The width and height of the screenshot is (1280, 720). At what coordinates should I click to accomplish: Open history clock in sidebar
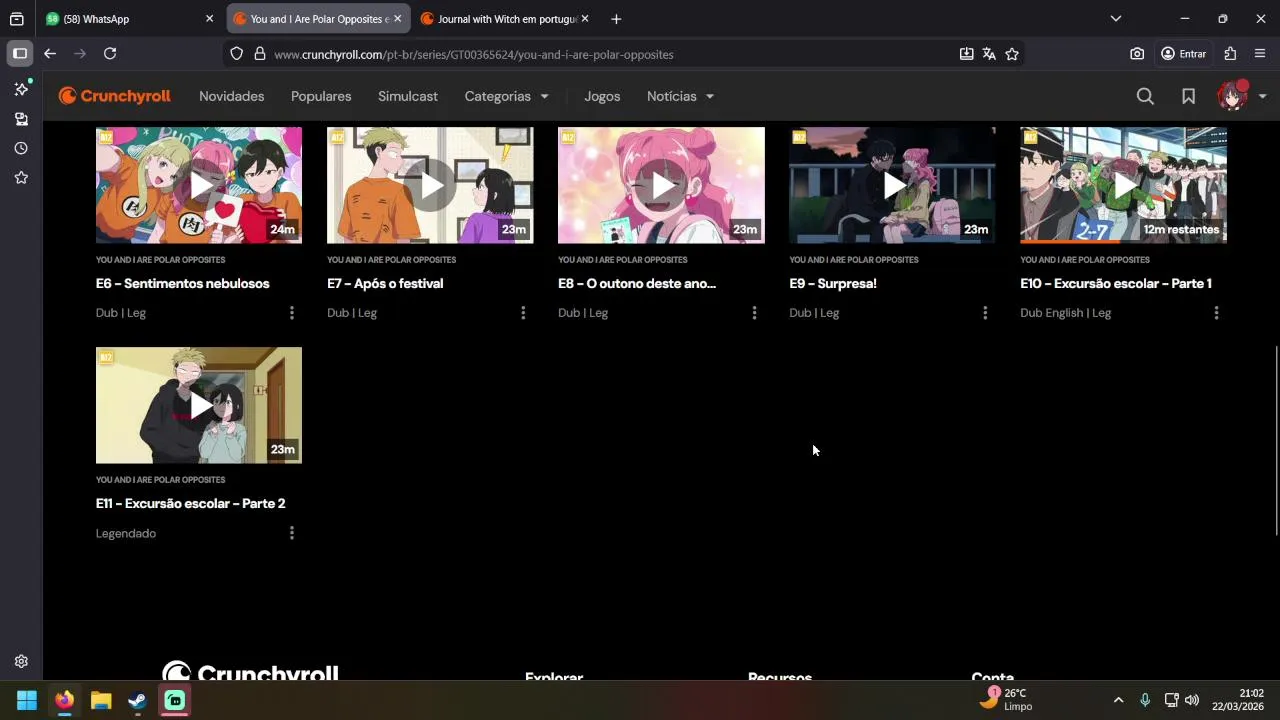(21, 148)
